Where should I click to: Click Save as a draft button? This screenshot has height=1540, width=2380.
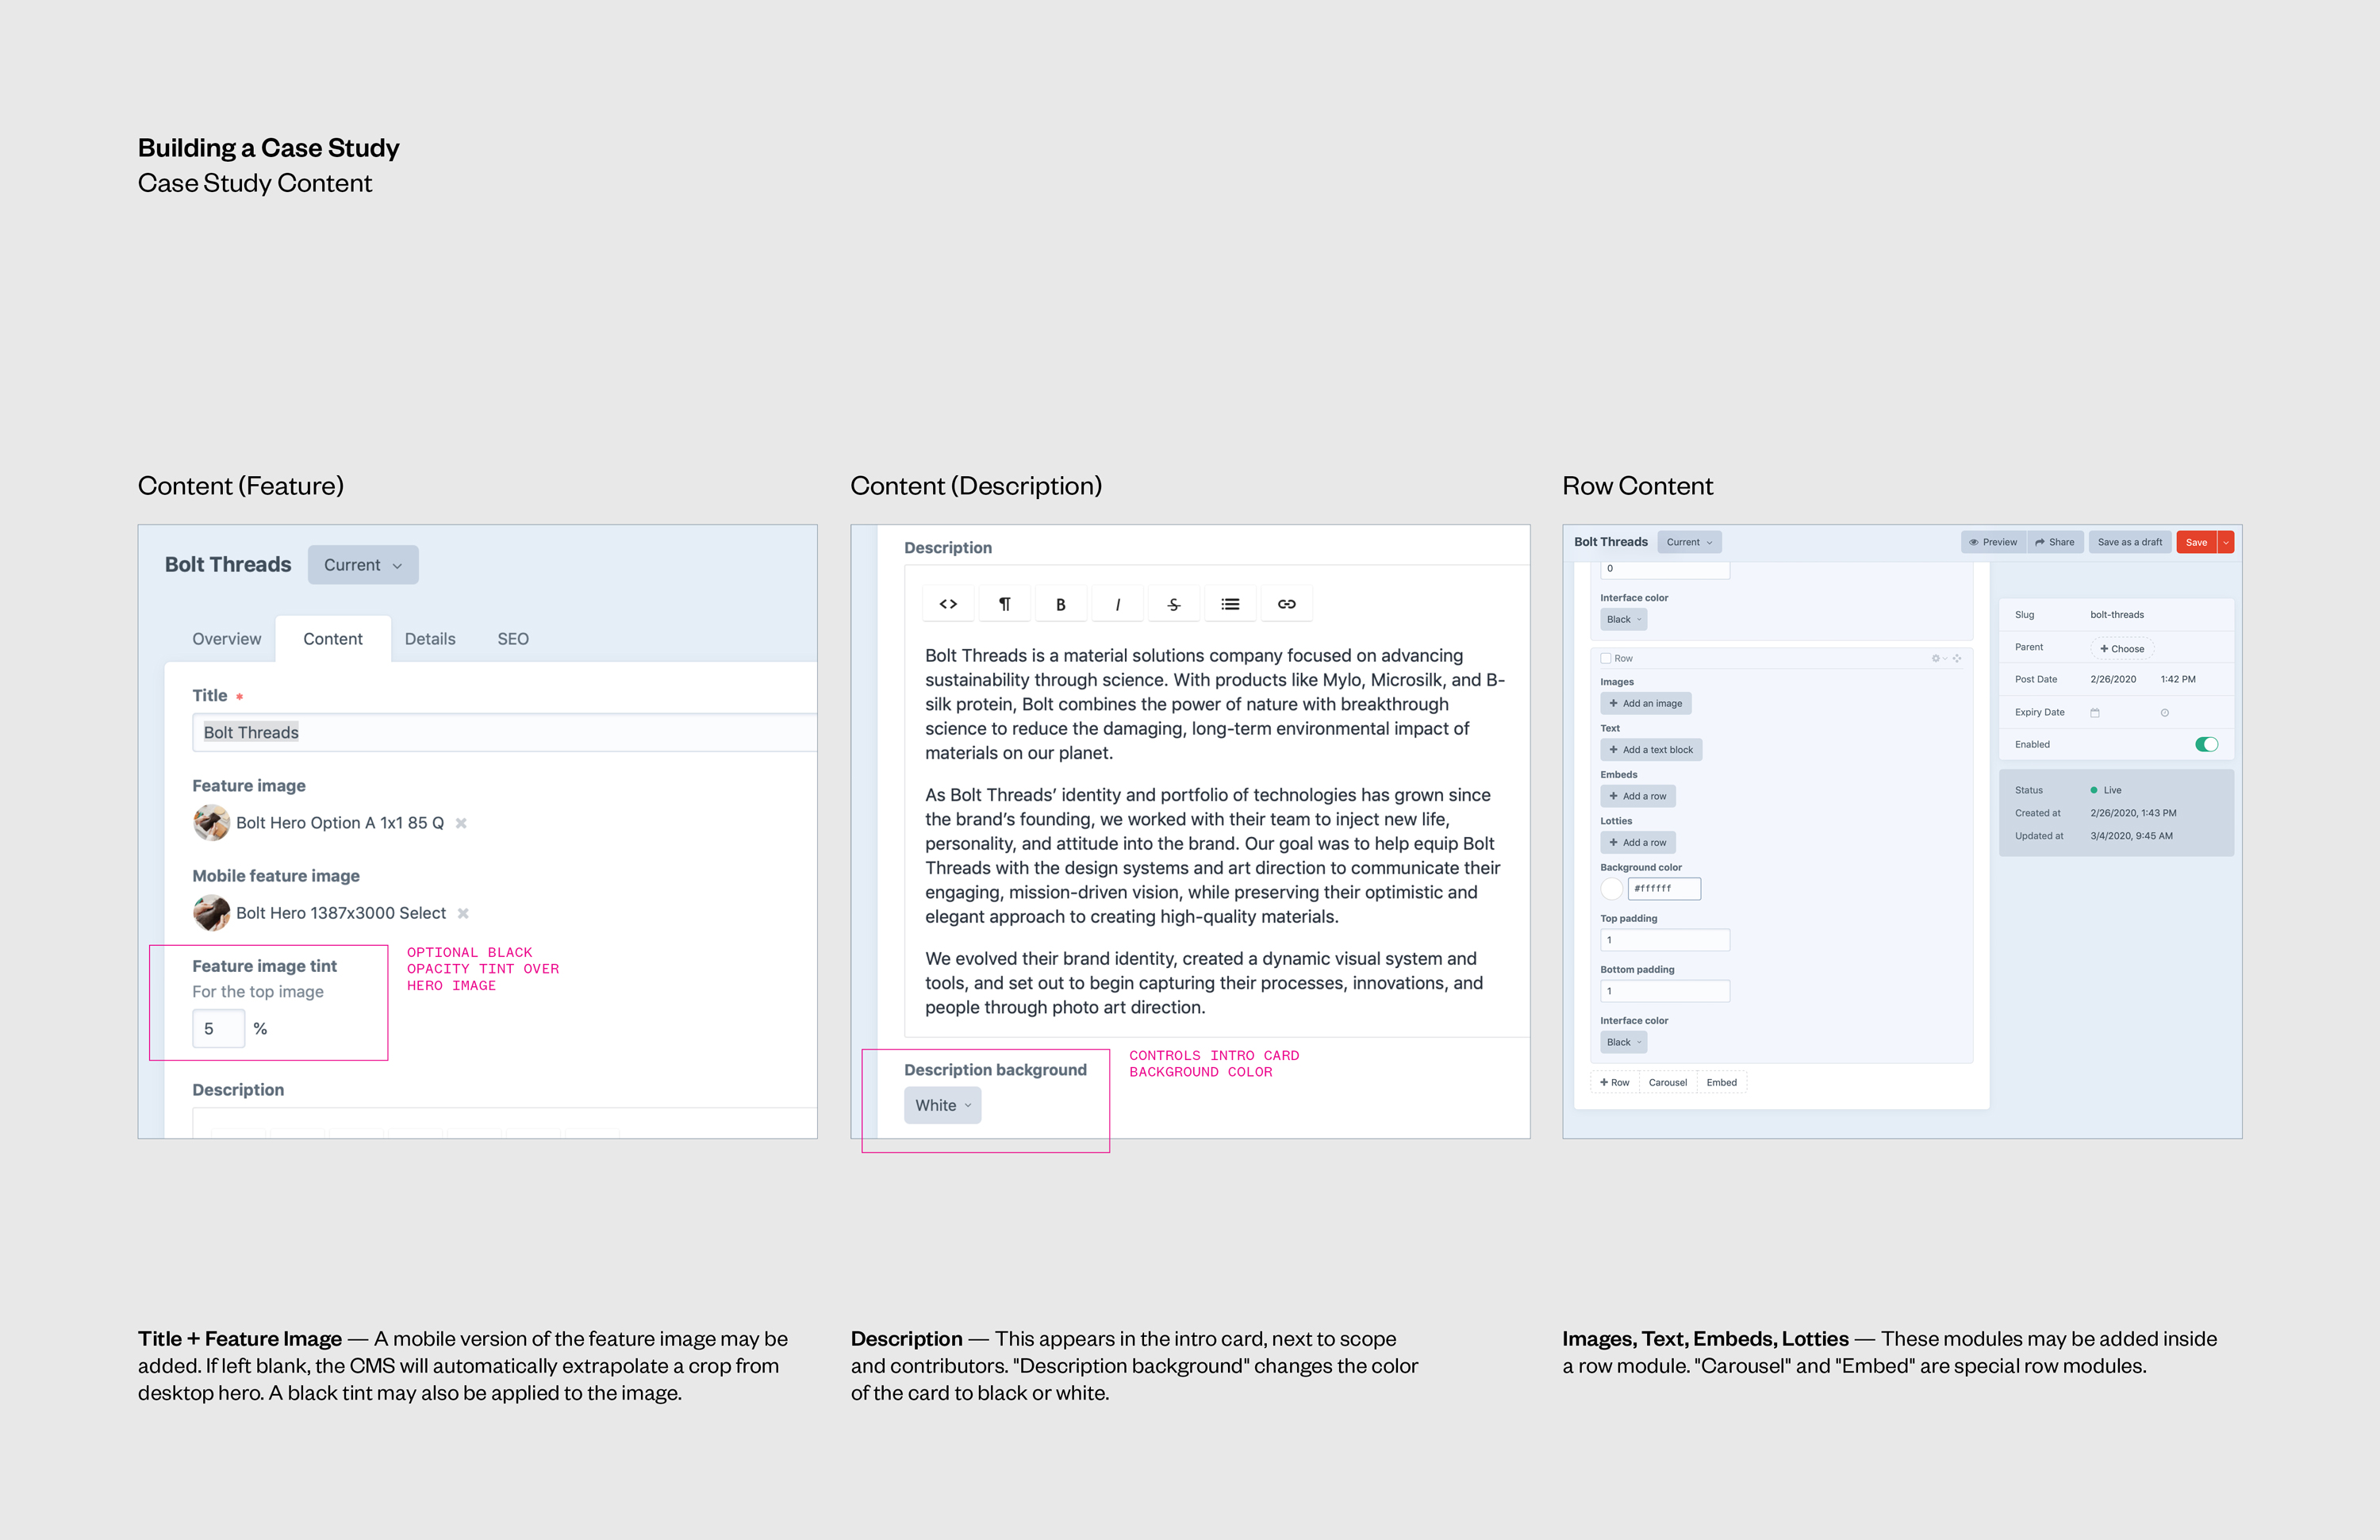(2129, 542)
